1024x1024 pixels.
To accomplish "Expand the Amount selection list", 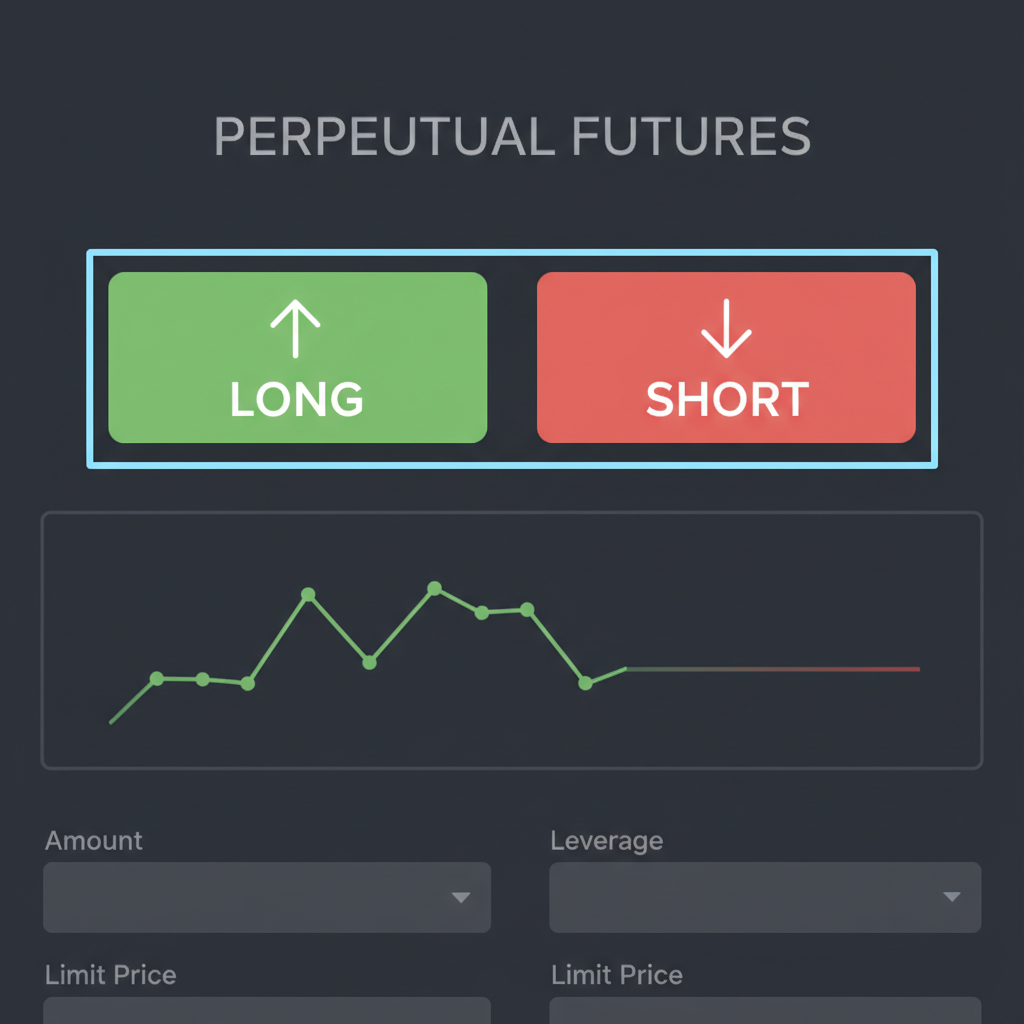I will point(266,898).
